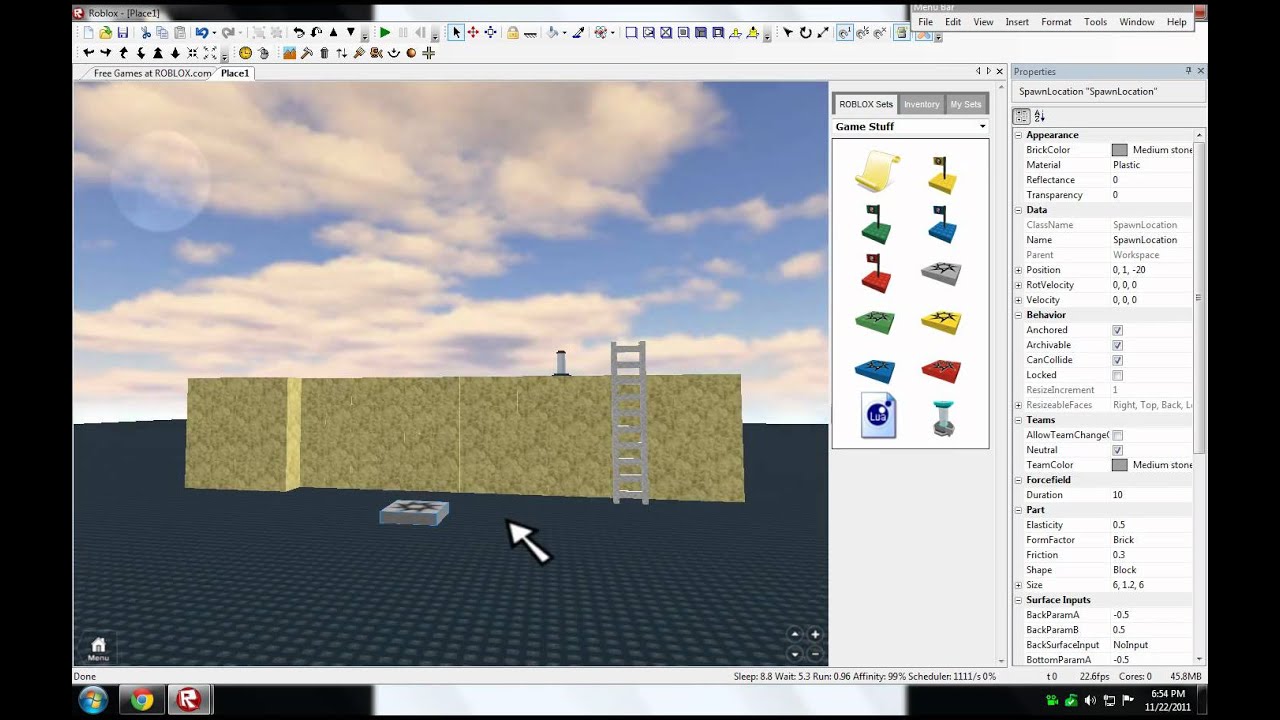Click the terrain landscape icon
The width and height of the screenshot is (1280, 720).
[289, 53]
